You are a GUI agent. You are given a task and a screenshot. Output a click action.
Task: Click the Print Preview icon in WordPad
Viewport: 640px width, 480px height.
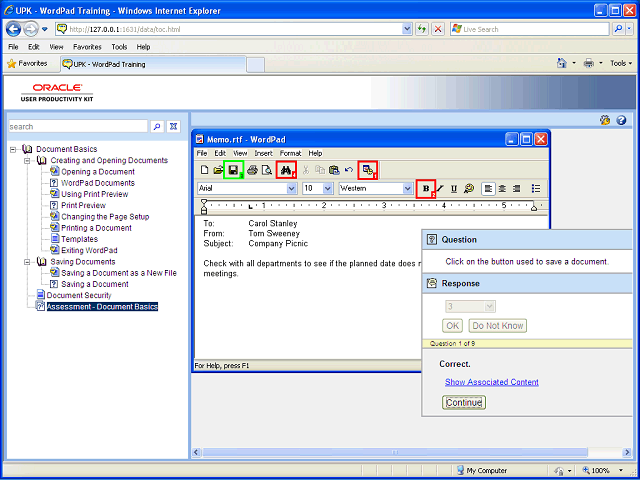point(267,170)
